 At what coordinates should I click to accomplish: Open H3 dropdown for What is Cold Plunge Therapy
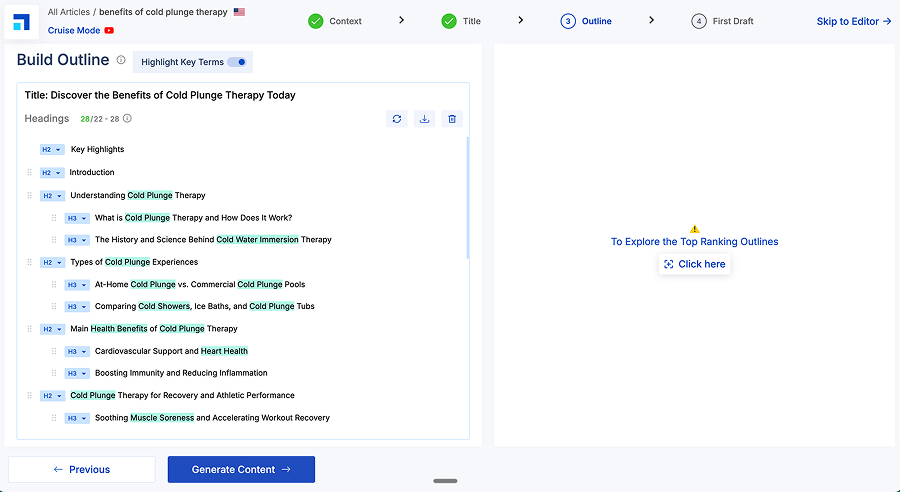(76, 218)
